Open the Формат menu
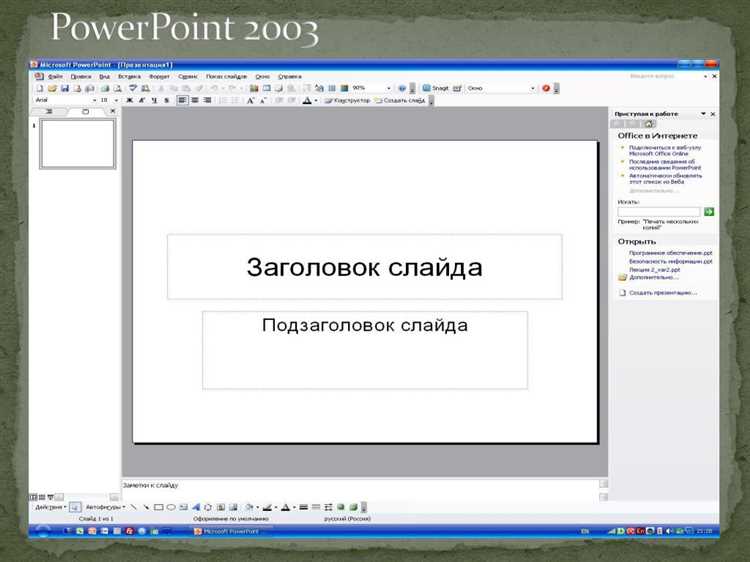The image size is (750, 562). pos(159,77)
